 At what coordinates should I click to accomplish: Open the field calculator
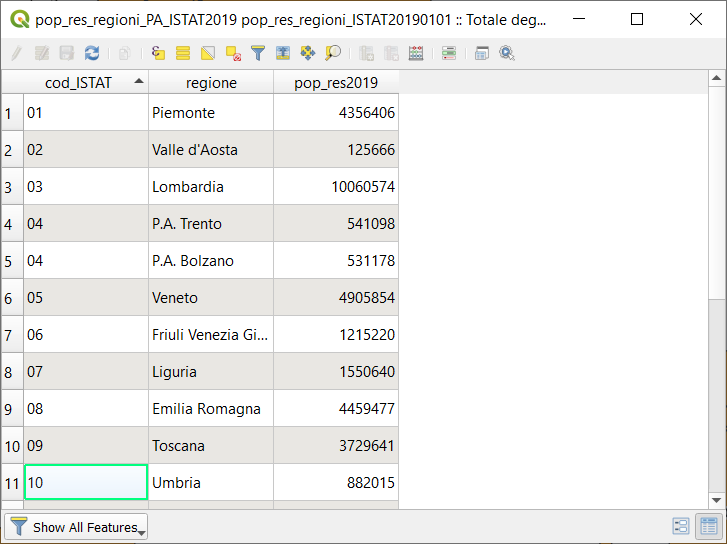(416, 53)
